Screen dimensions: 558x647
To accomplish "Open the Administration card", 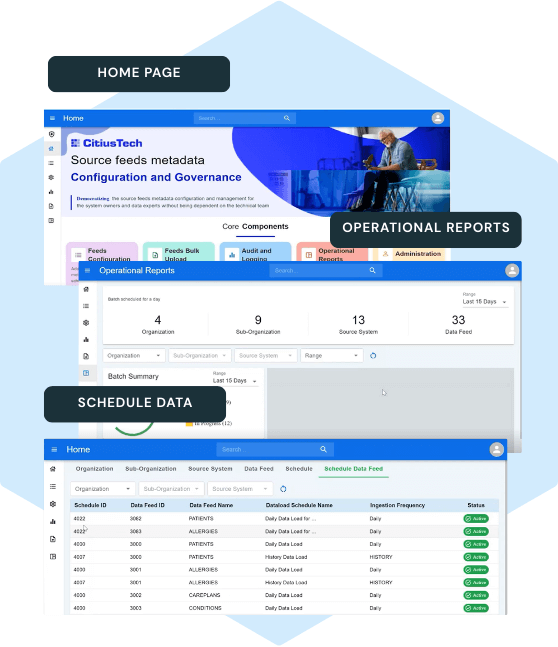I will 411,254.
